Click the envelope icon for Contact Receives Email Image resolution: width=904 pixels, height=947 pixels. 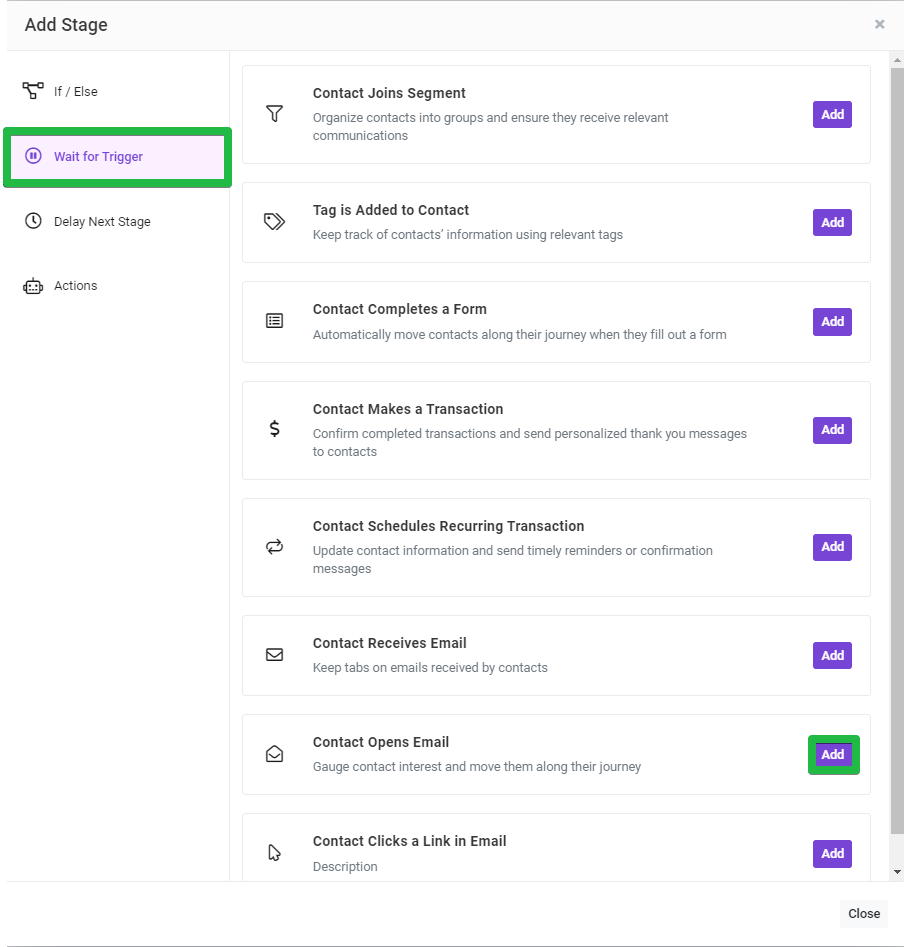(275, 655)
